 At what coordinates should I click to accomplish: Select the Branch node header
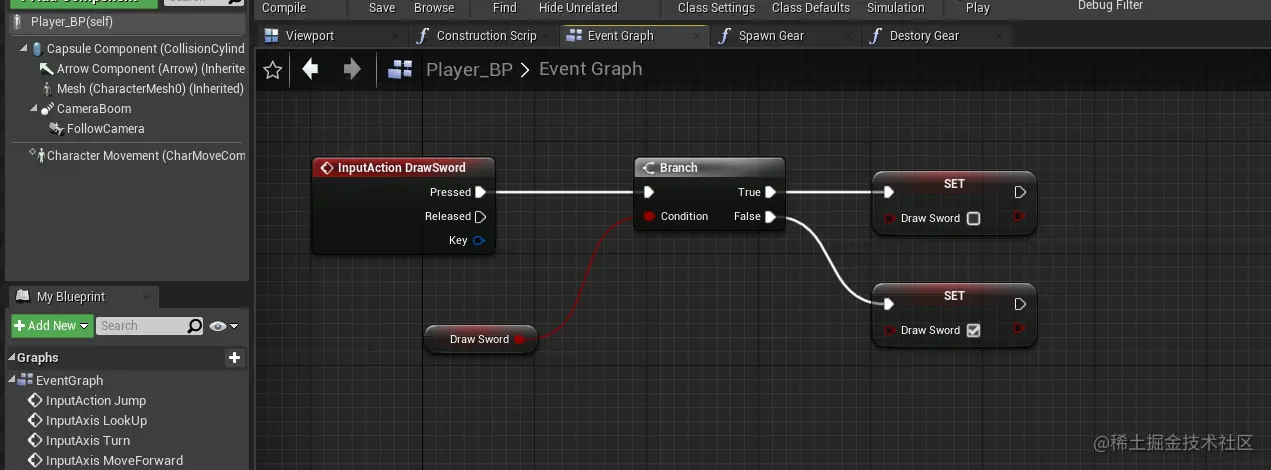coord(709,168)
